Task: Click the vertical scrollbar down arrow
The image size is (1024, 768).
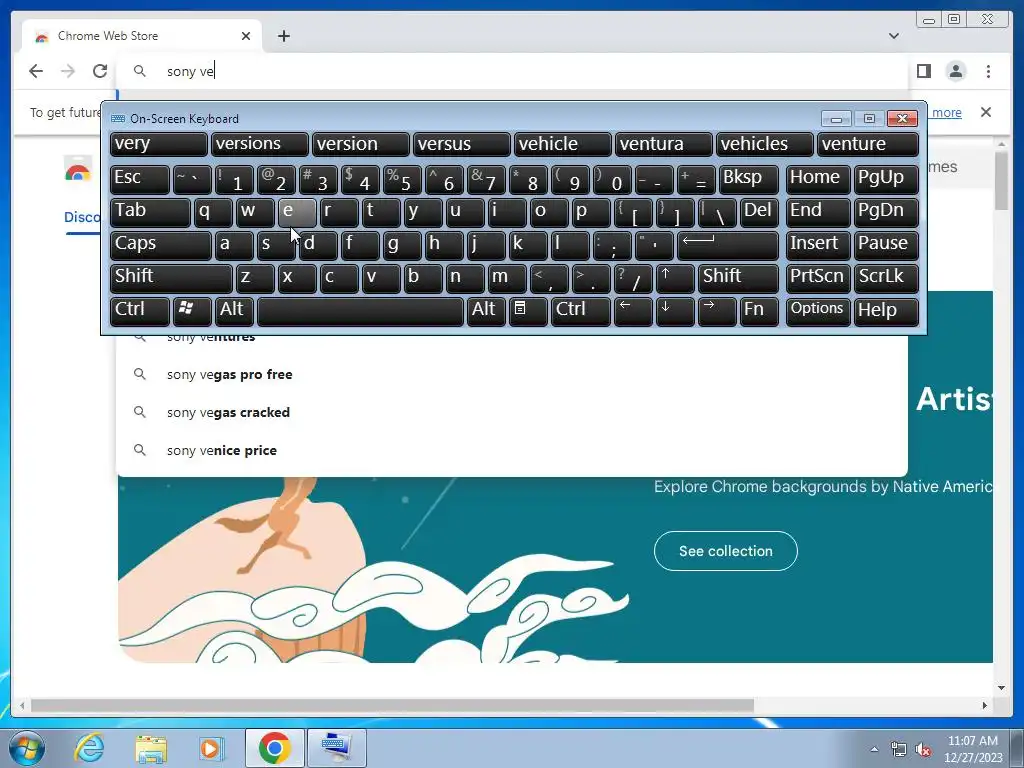Action: coord(1002,688)
